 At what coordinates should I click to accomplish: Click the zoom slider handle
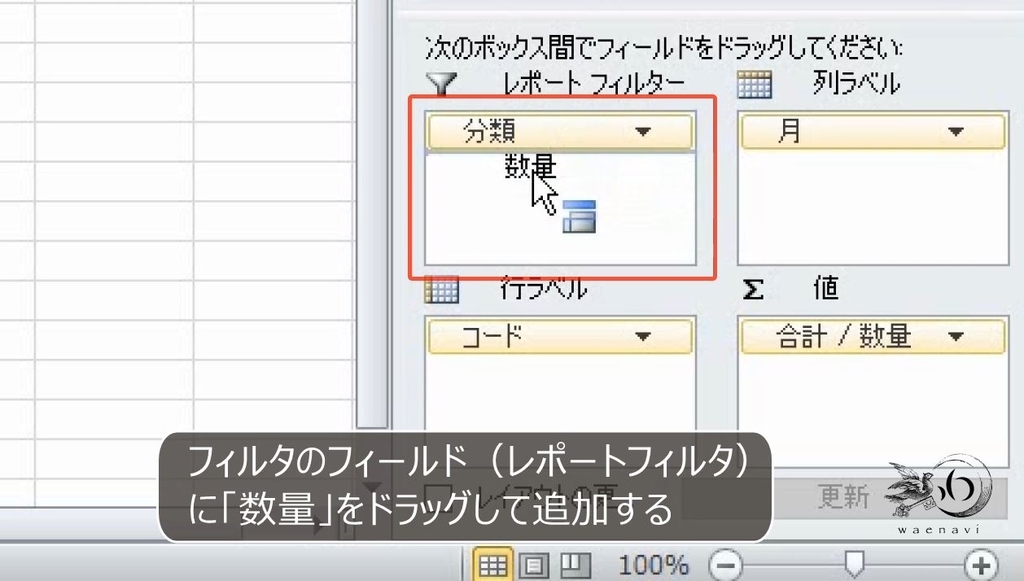click(854, 563)
